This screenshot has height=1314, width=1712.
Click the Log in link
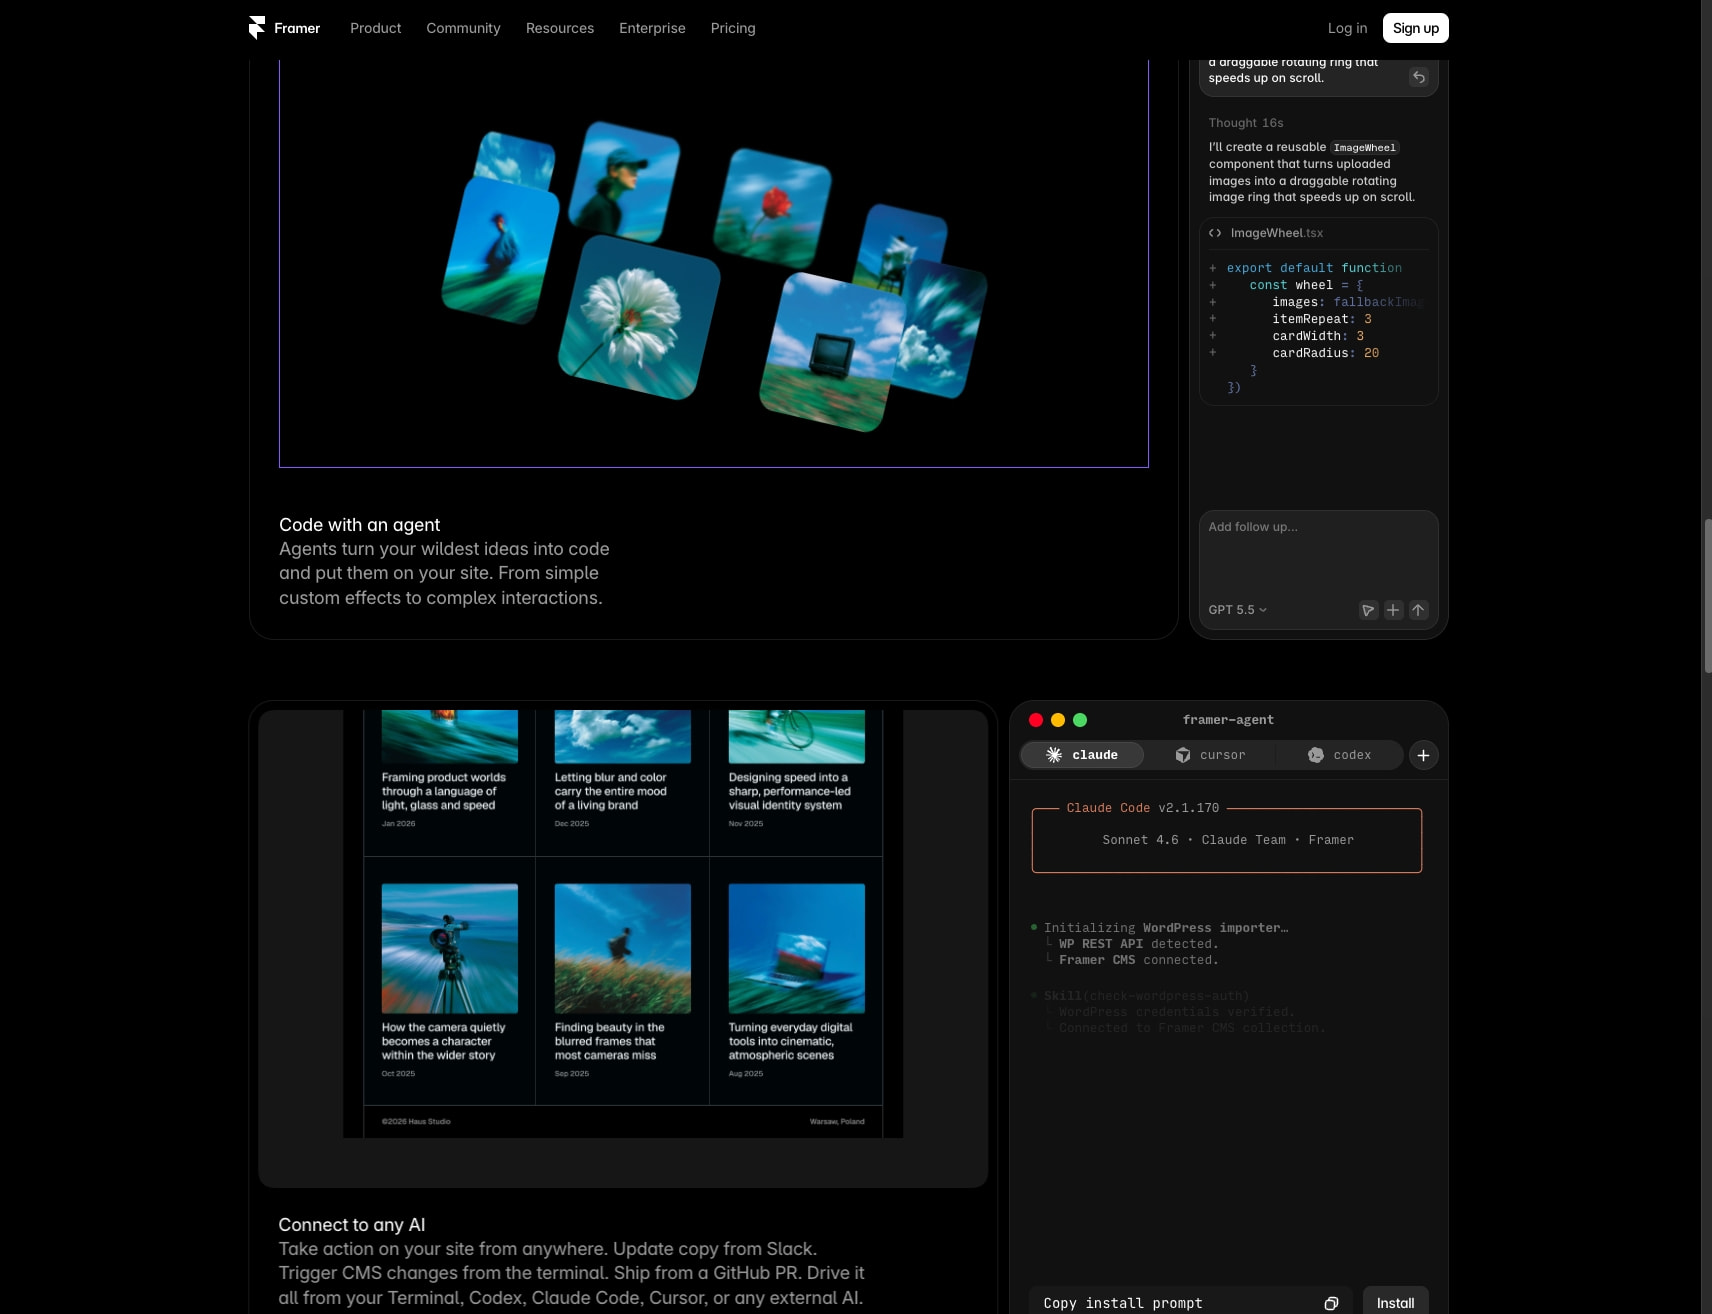point(1347,28)
